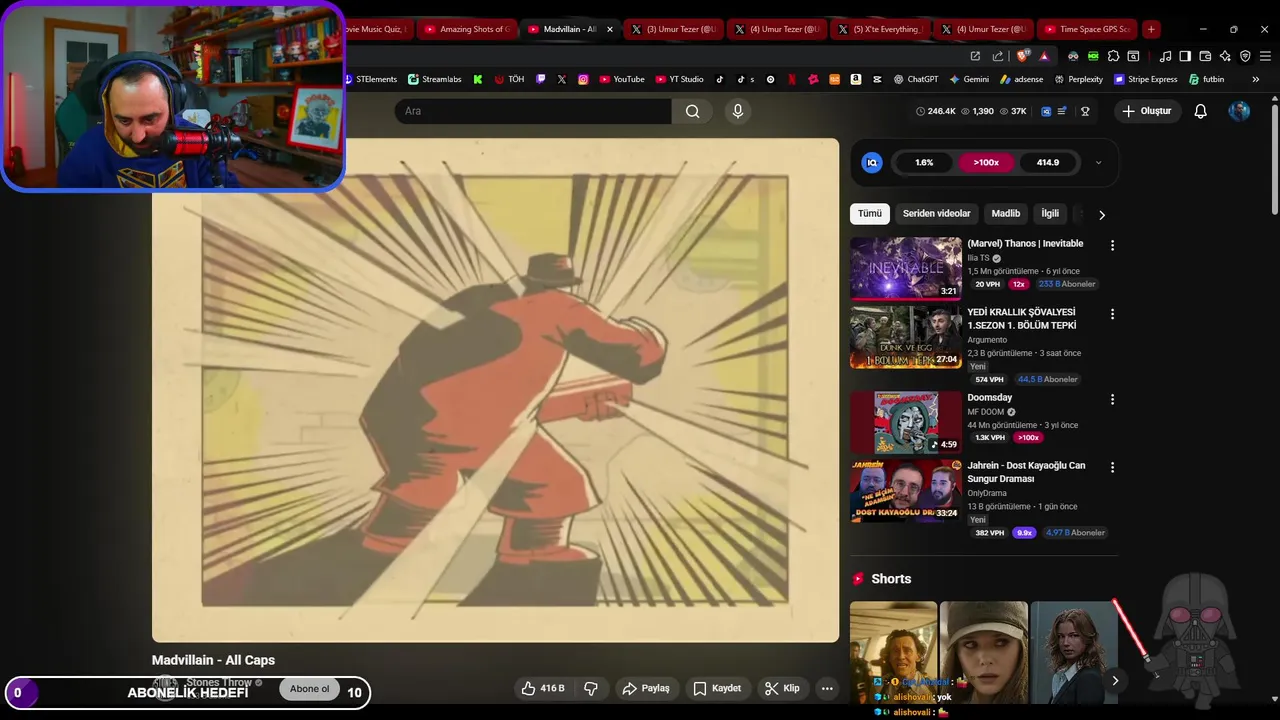
Task: Click the YouTube search magnifier button
Action: coord(692,111)
